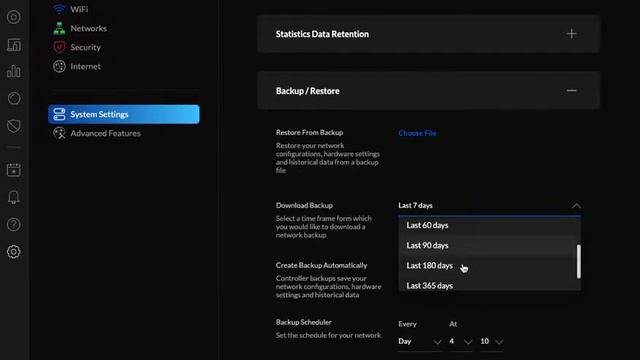Image resolution: width=640 pixels, height=360 pixels.
Task: Click the Last 7 days dropdown field
Action: pos(489,206)
